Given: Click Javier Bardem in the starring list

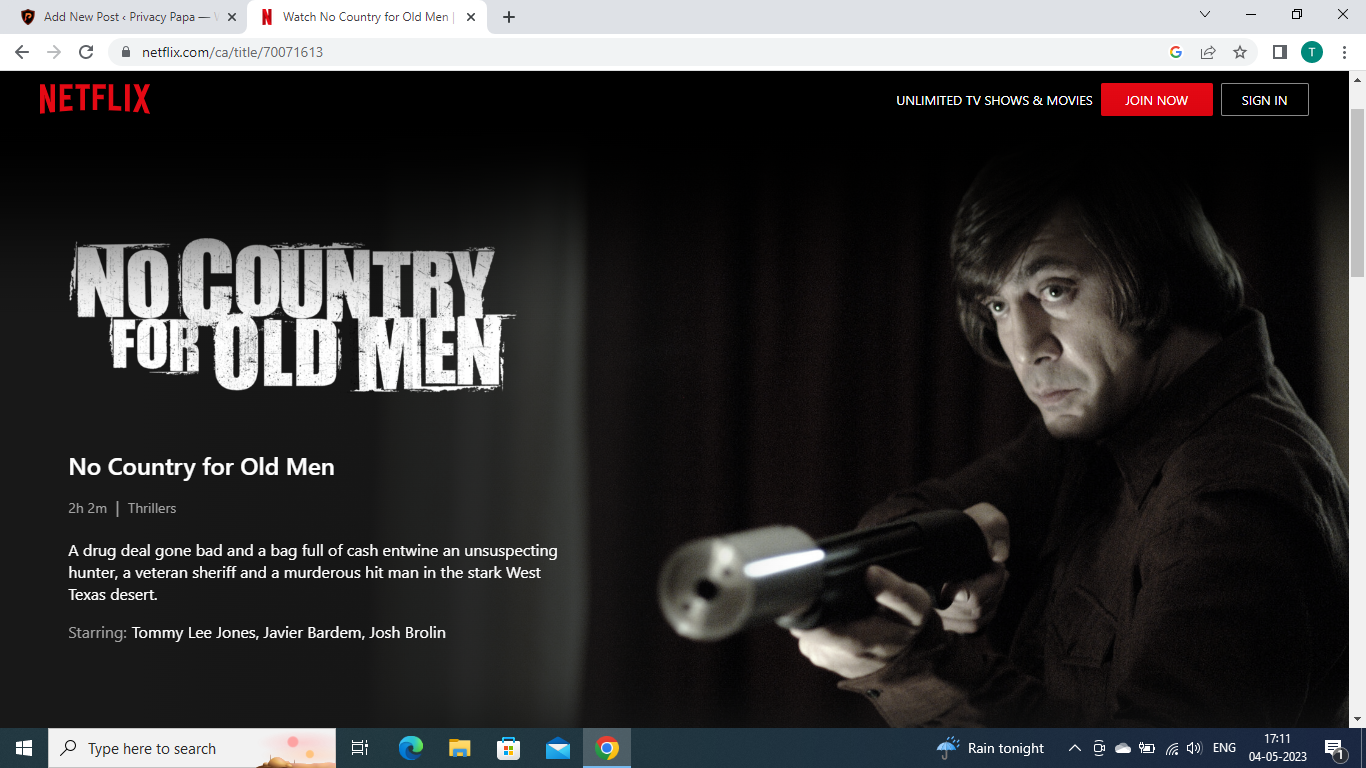Looking at the screenshot, I should [312, 632].
